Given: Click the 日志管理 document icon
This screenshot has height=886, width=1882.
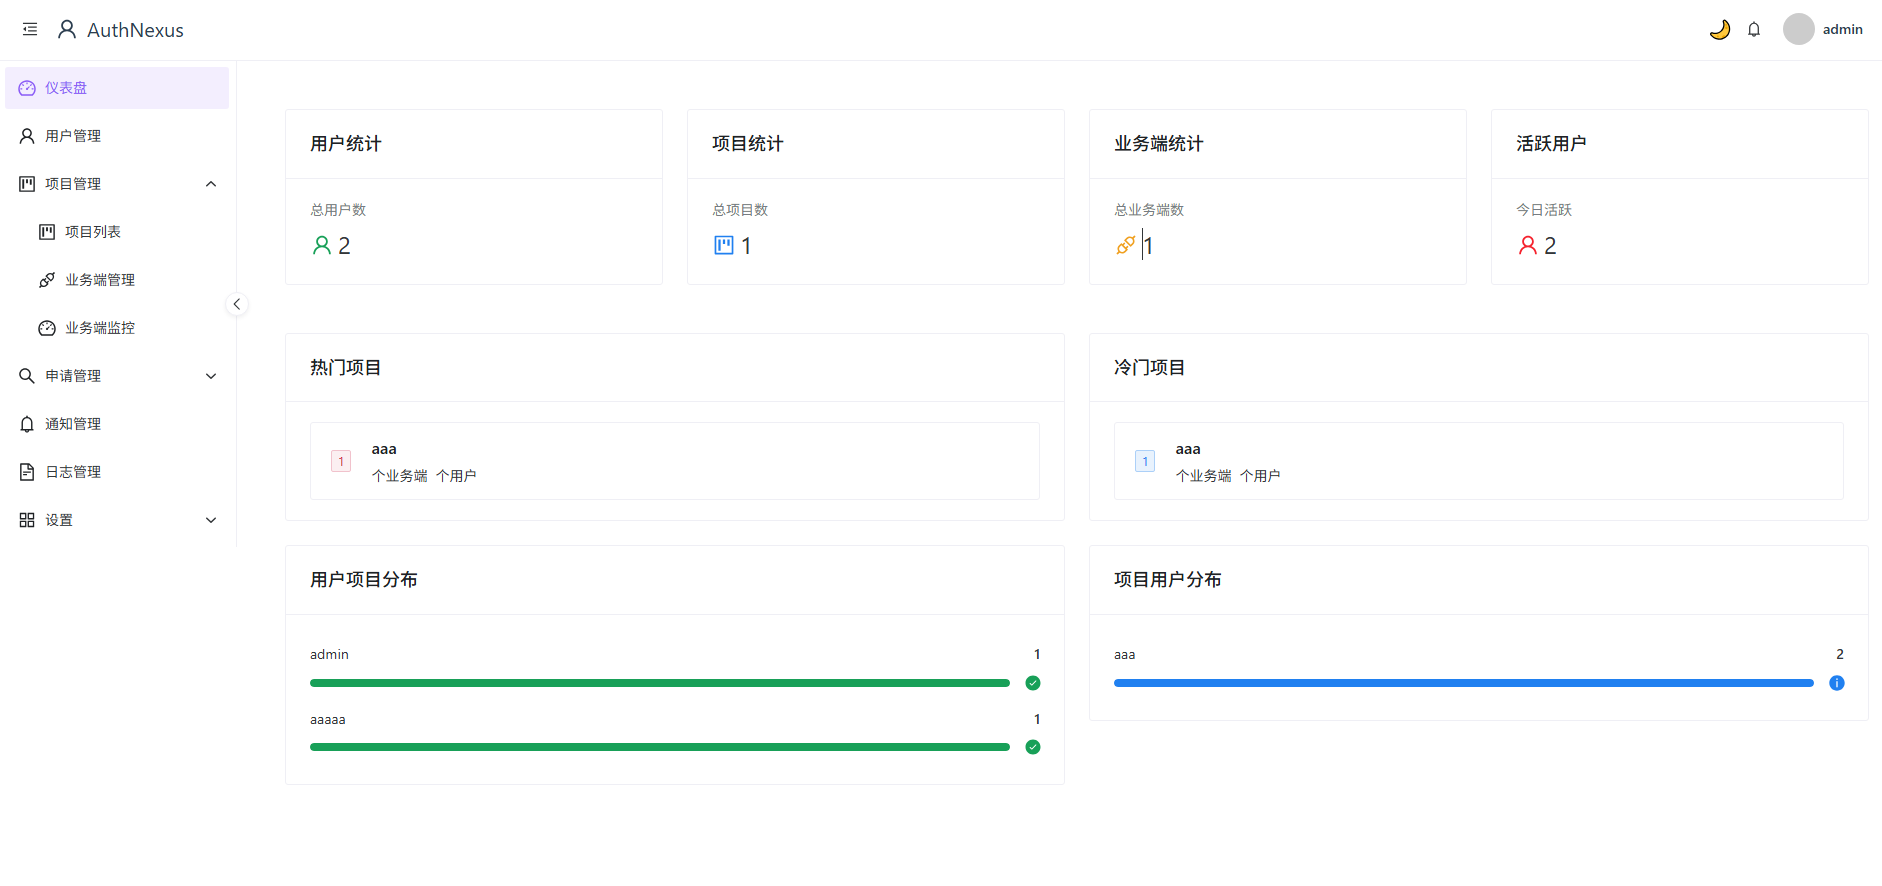Looking at the screenshot, I should 27,472.
